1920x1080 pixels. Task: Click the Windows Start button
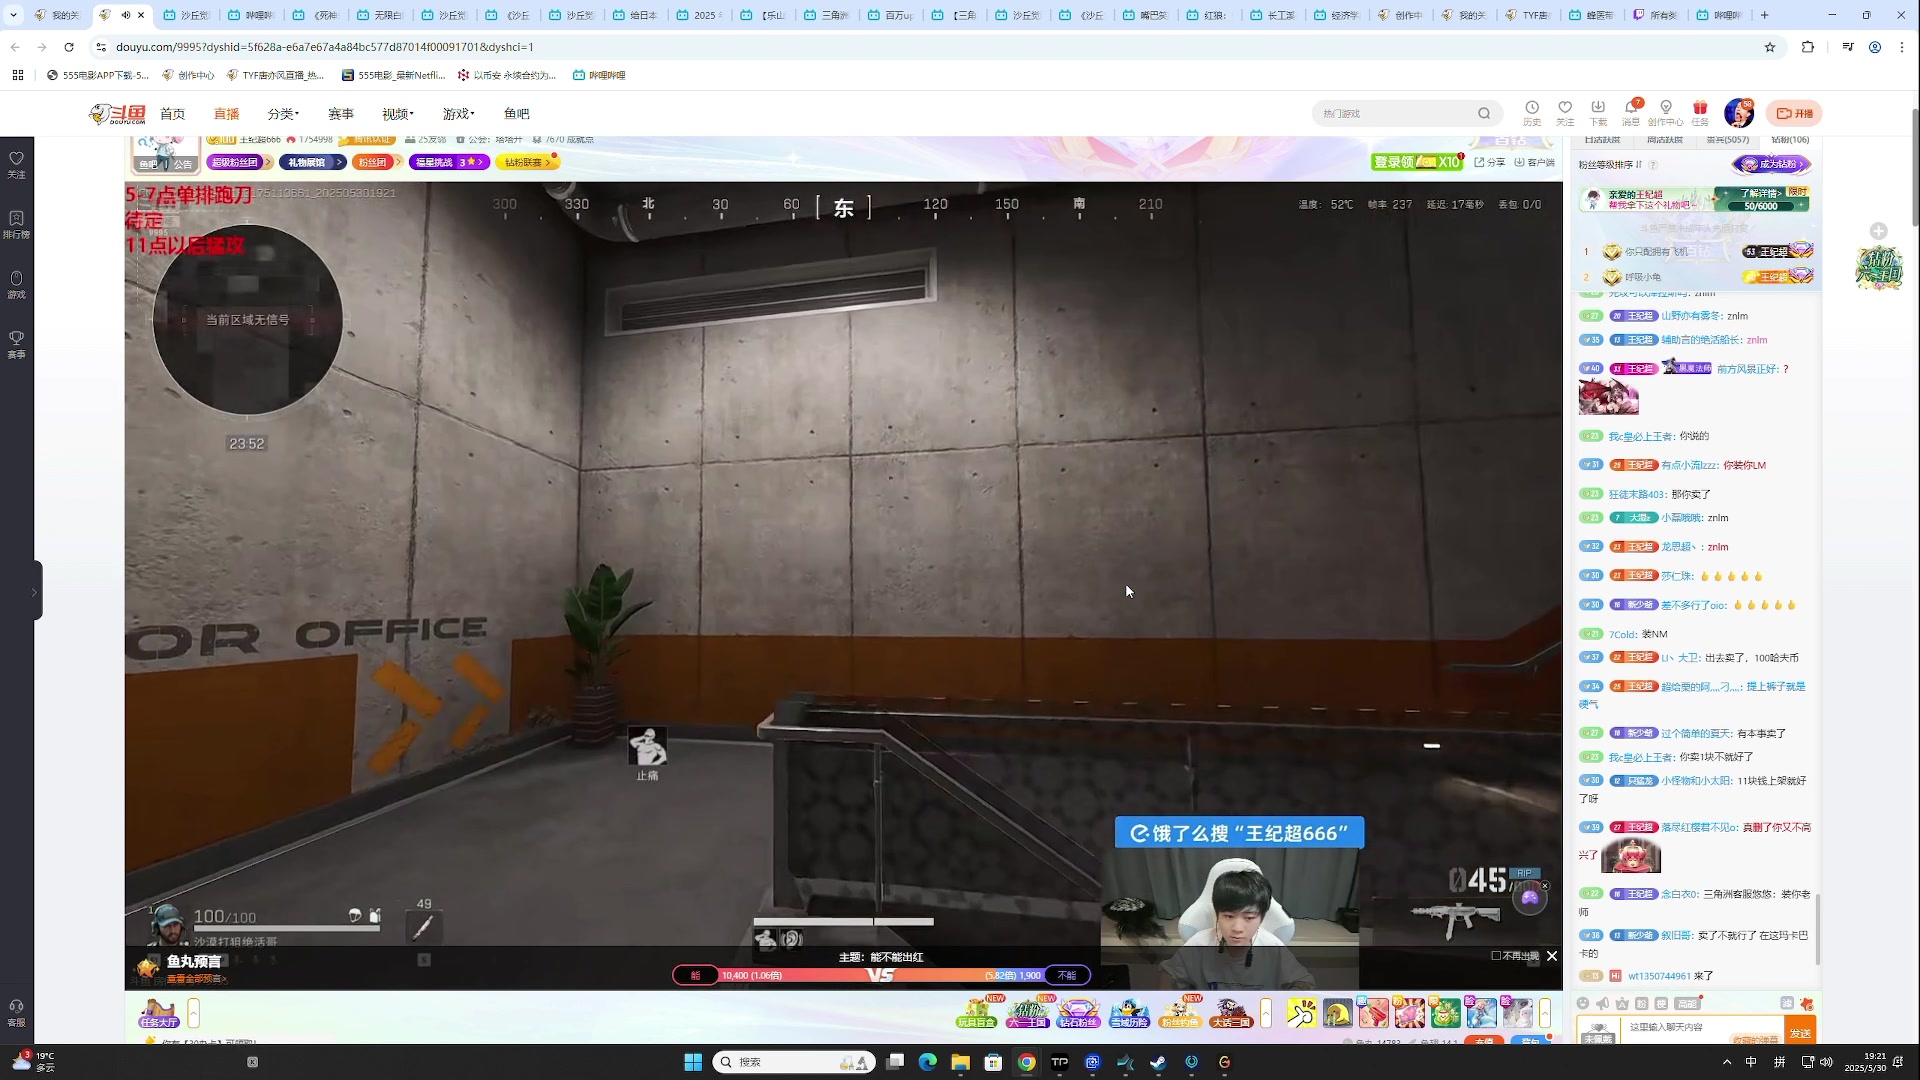tap(693, 1062)
